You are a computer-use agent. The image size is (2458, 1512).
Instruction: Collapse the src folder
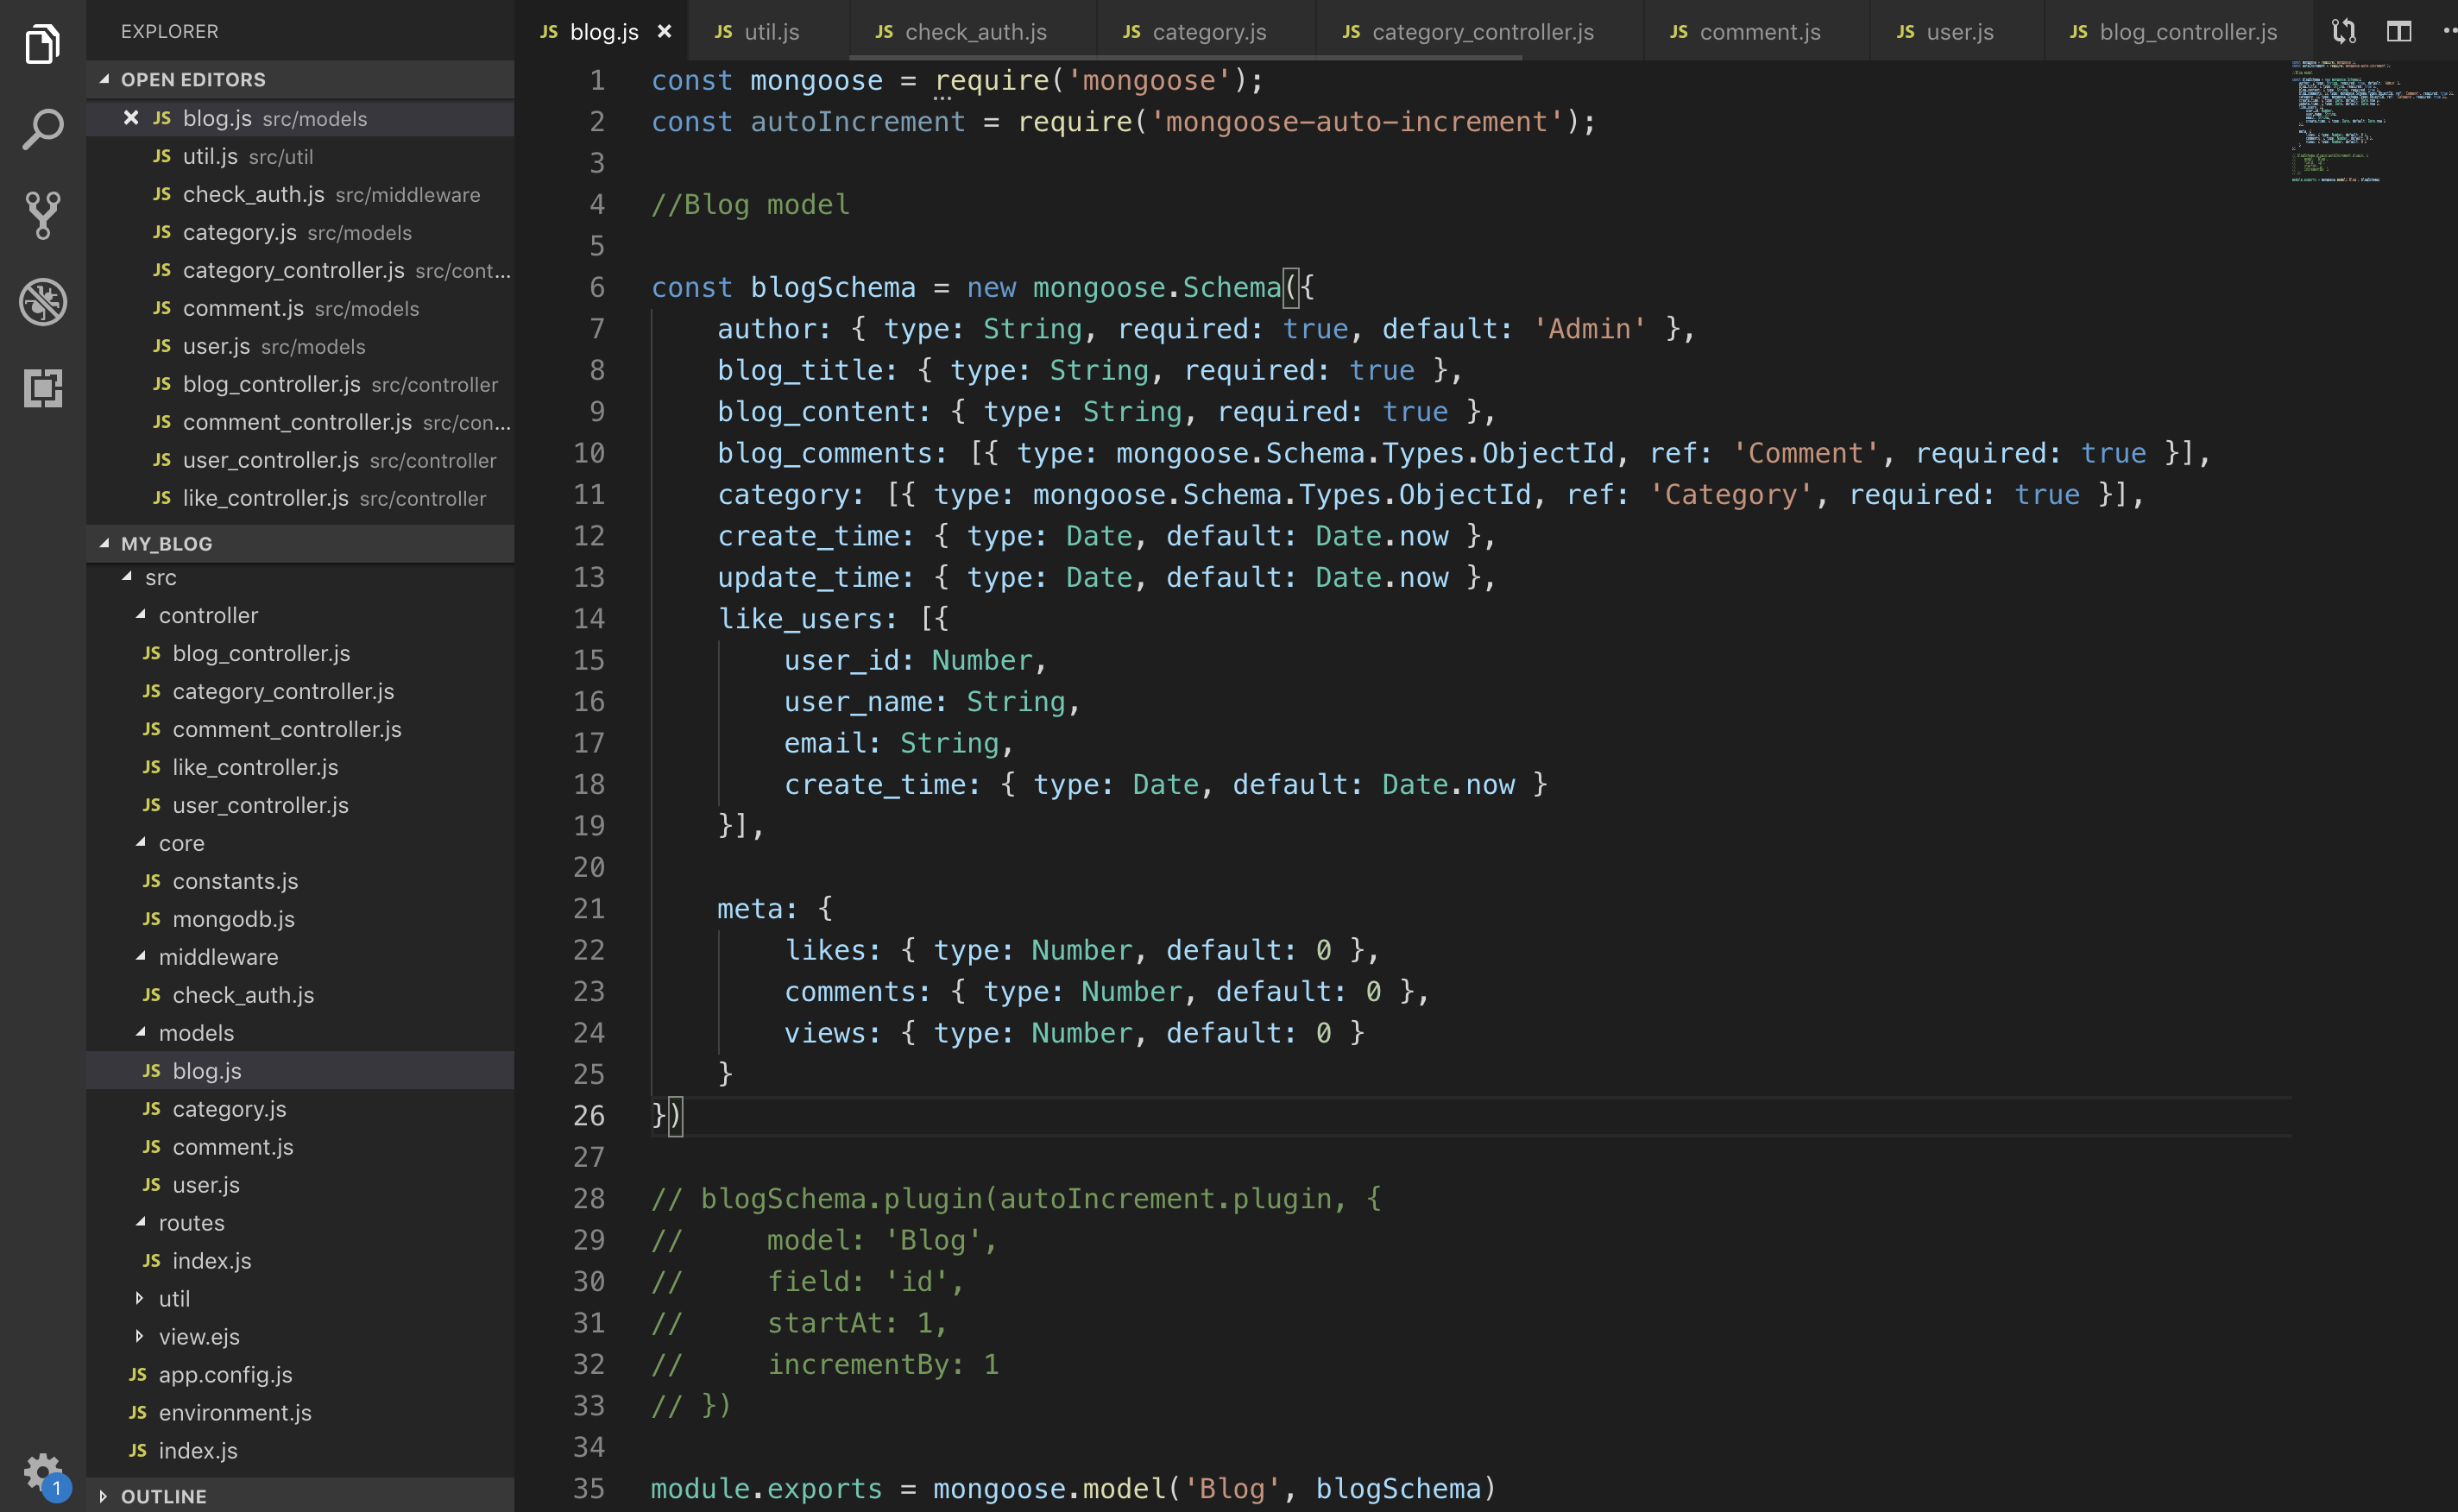[127, 577]
